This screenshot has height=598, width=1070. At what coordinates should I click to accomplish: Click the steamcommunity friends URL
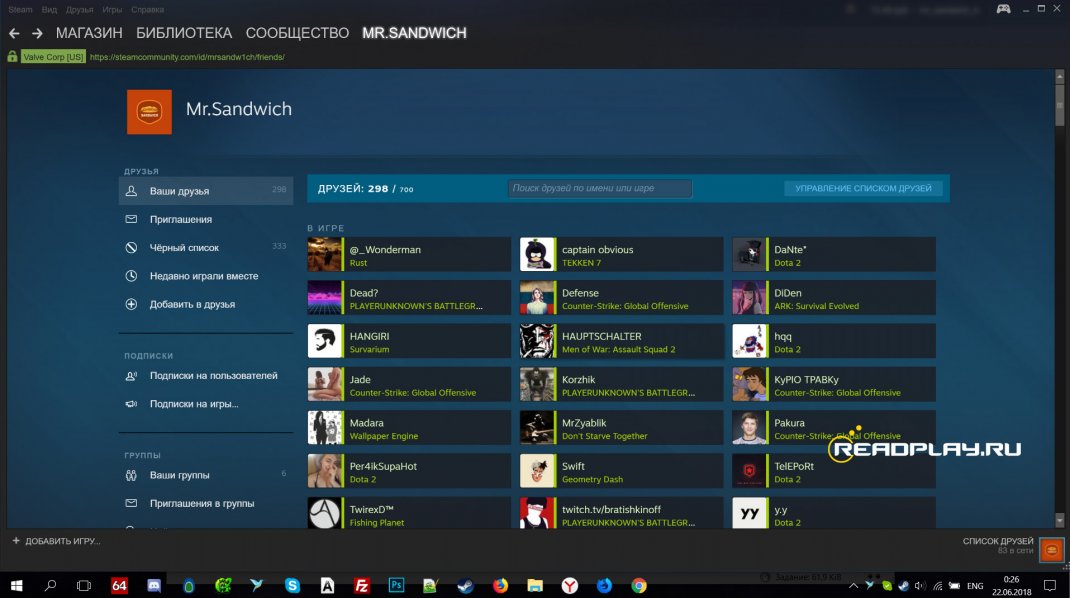pos(187,57)
